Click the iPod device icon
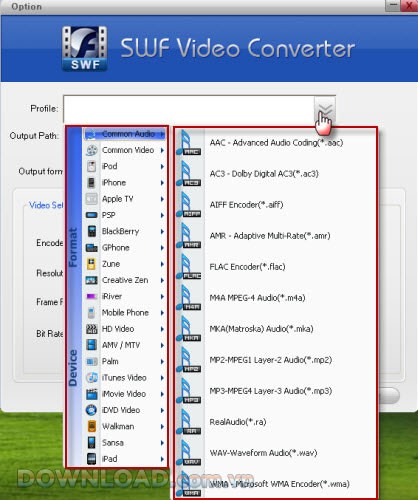The width and height of the screenshot is (418, 500). click(91, 166)
